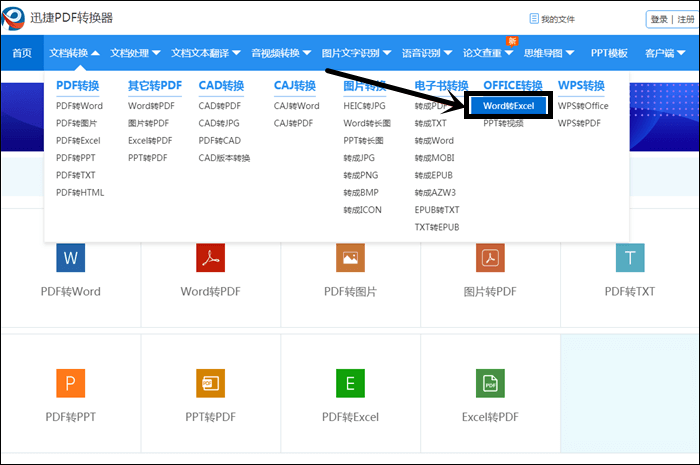
Task: Click the 迅捷PDF转换器 logo icon
Action: coord(13,18)
